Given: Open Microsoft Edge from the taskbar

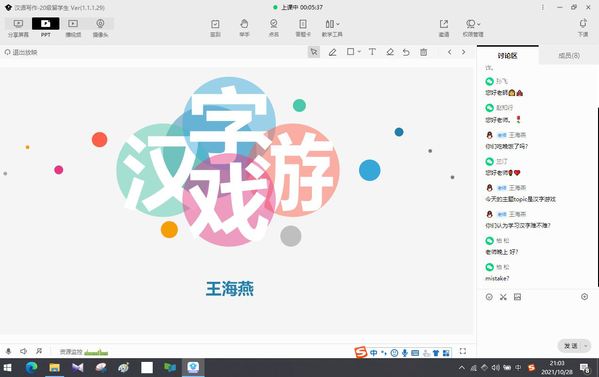Looking at the screenshot, I should [31, 367].
